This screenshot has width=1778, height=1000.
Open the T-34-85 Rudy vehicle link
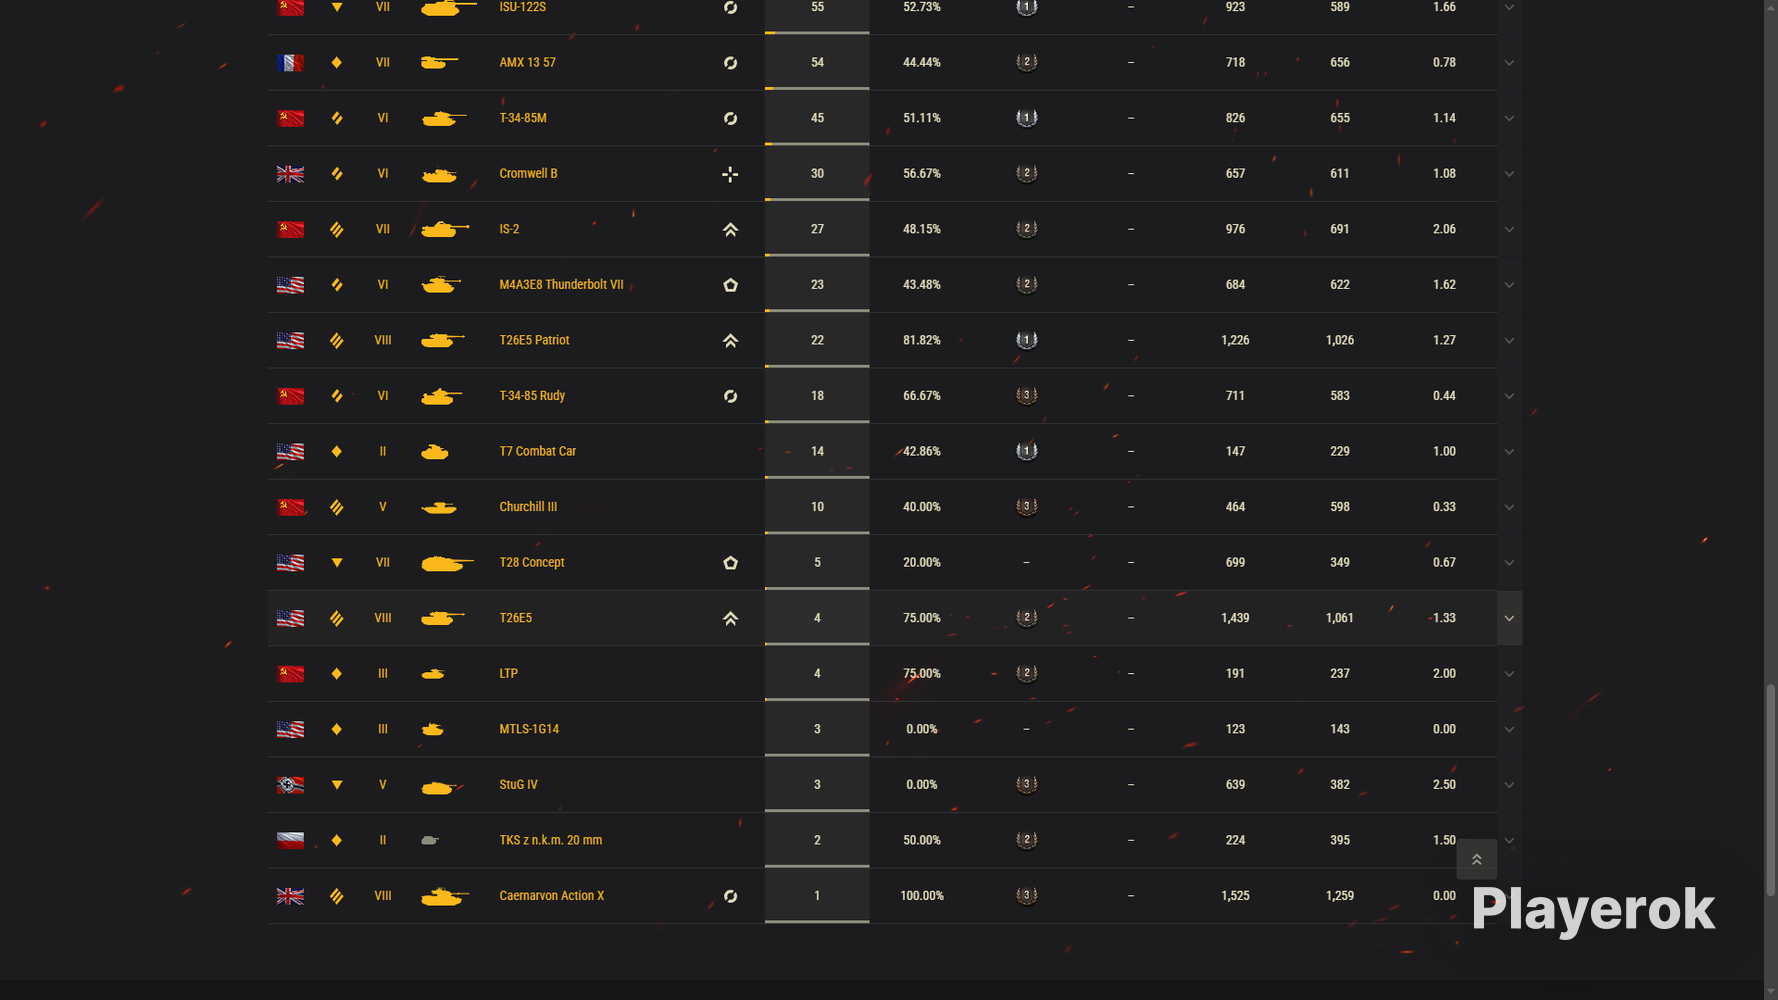click(532, 396)
